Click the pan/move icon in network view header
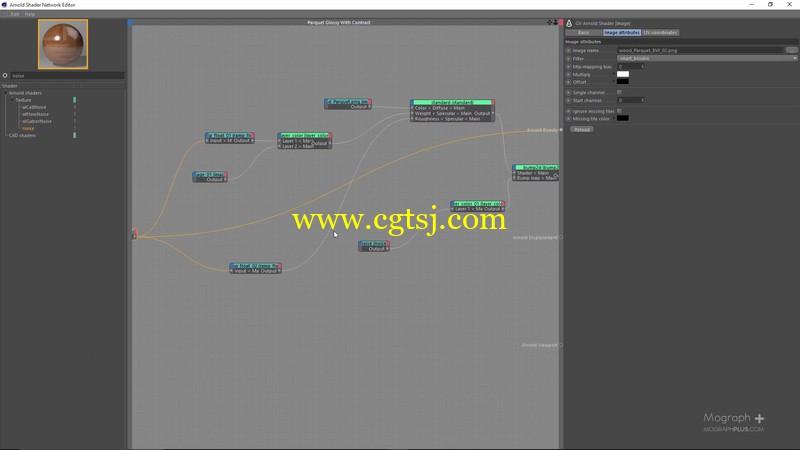Viewport: 800px width, 450px height. pos(549,22)
